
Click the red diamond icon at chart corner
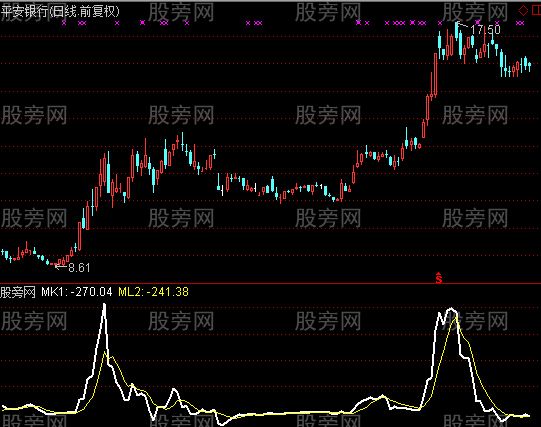(523, 10)
